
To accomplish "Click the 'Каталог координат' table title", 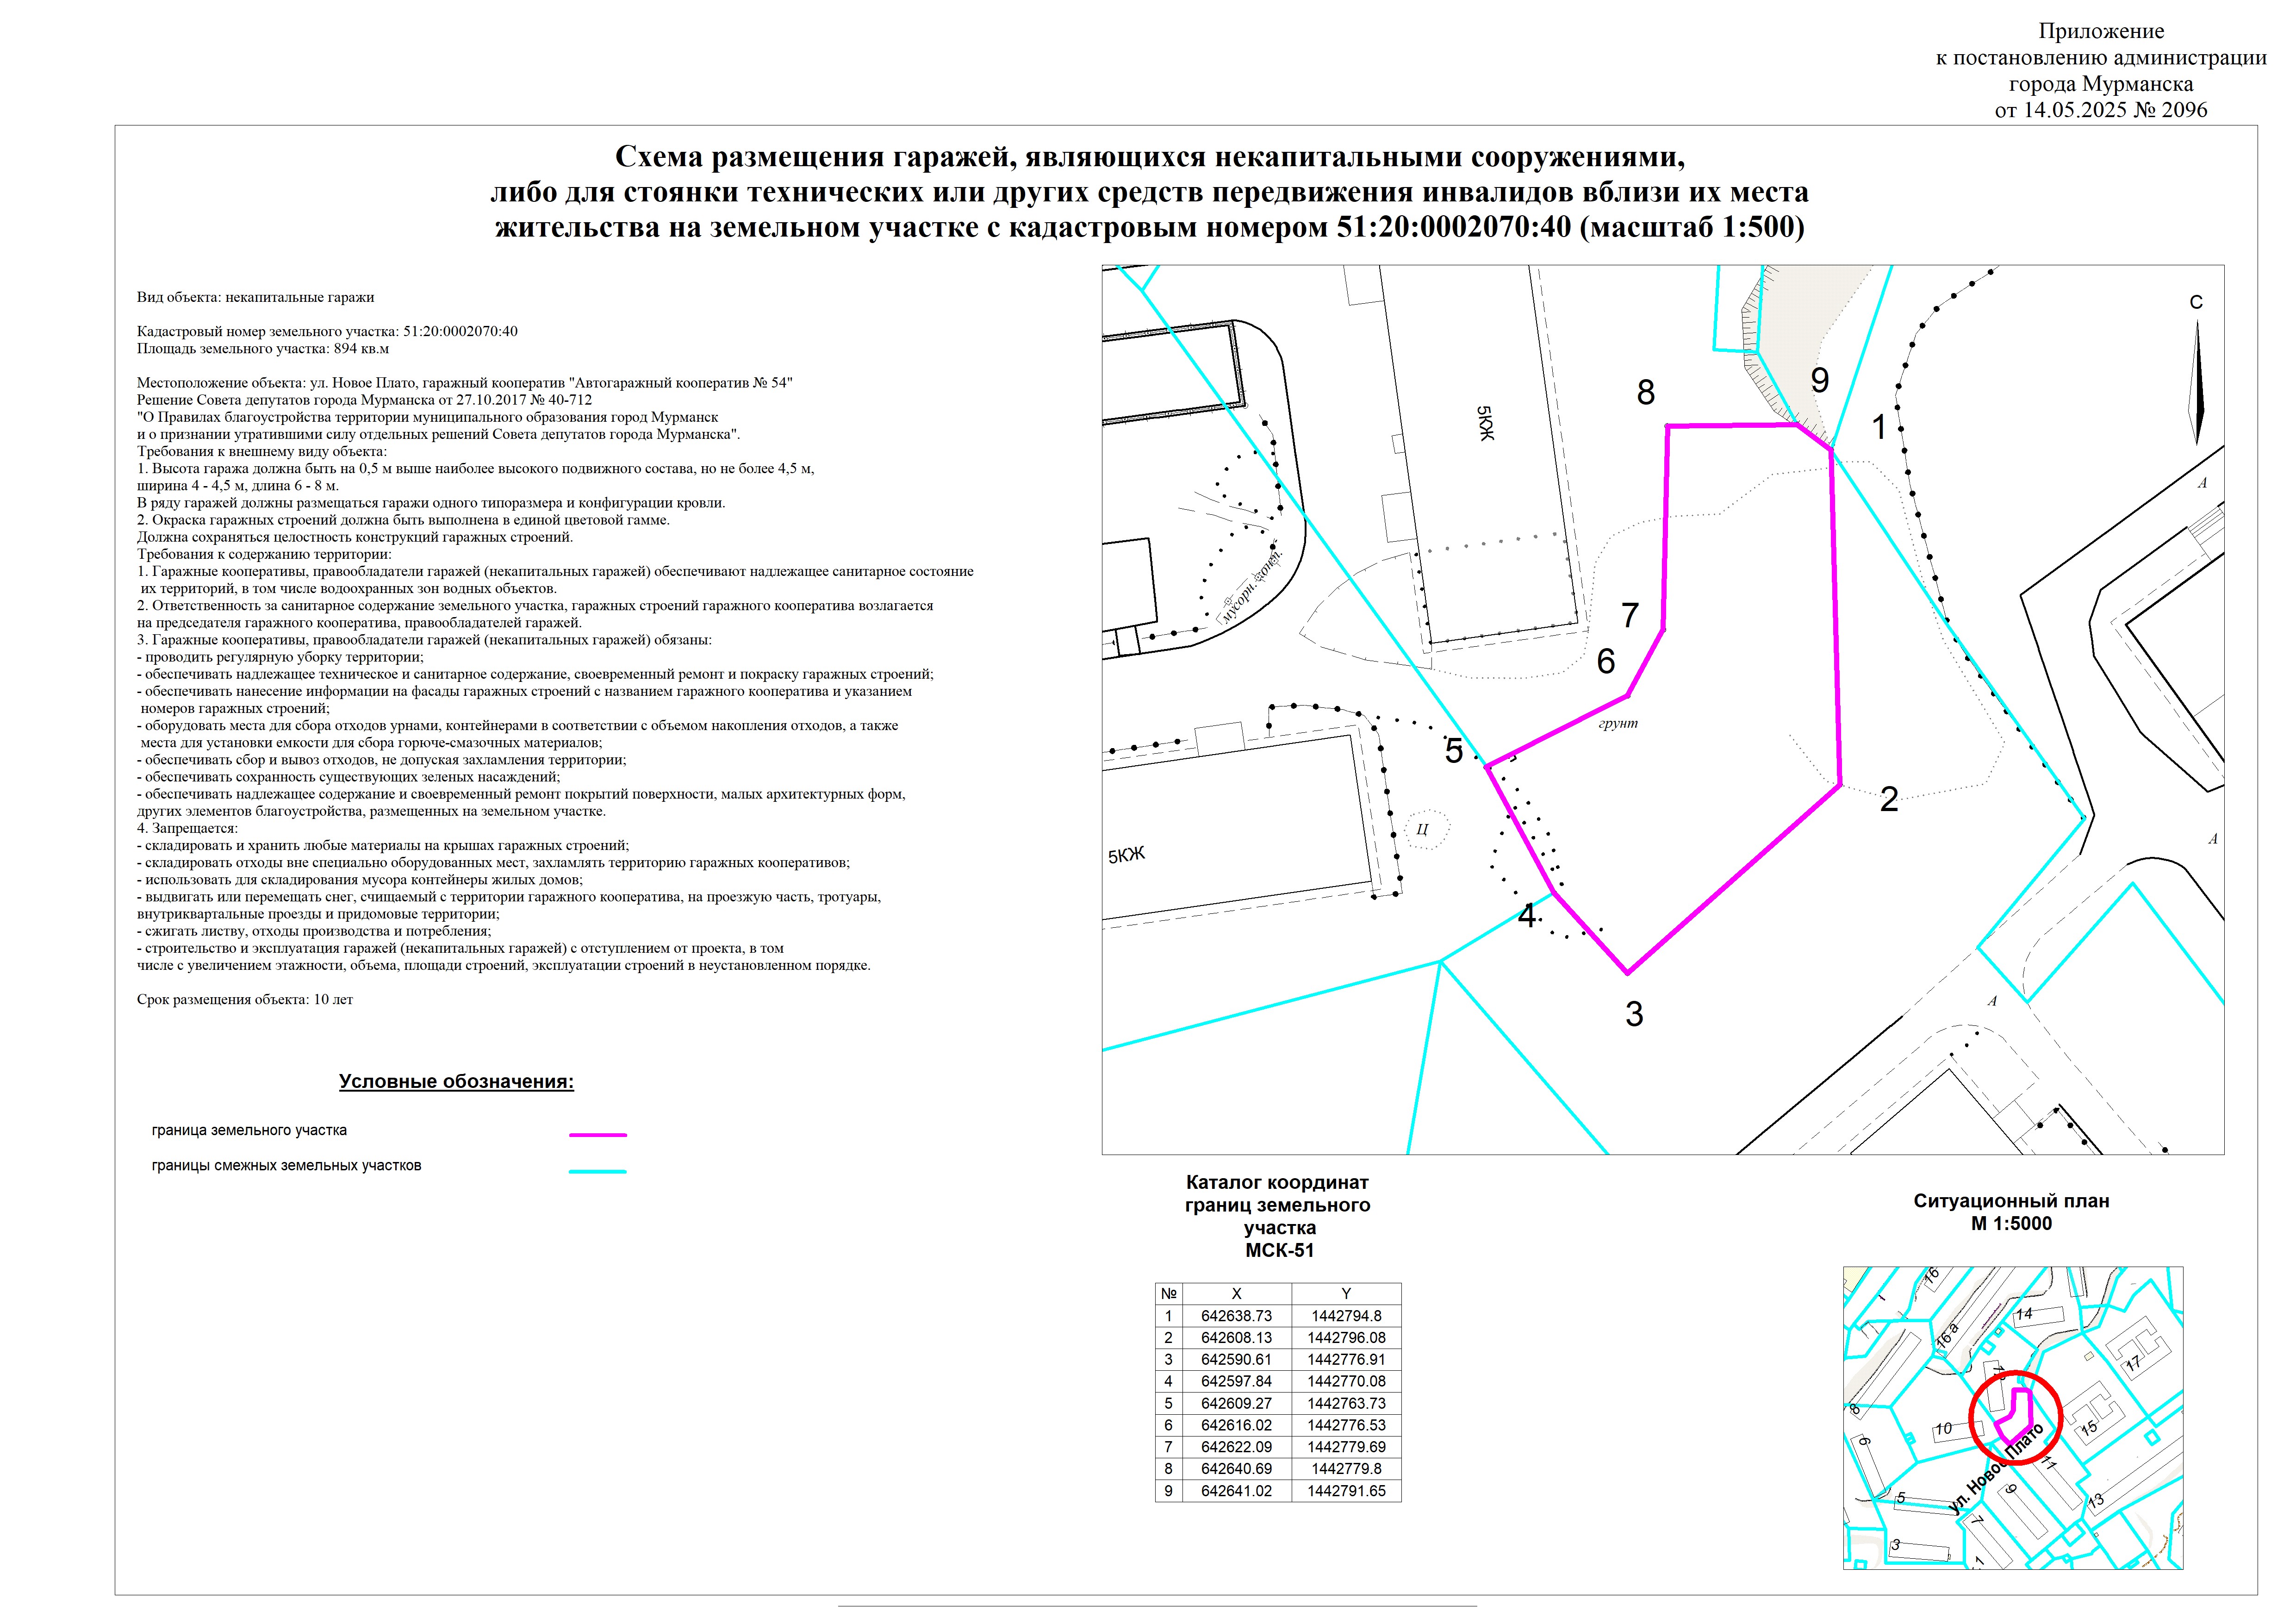I will pos(1277,1182).
